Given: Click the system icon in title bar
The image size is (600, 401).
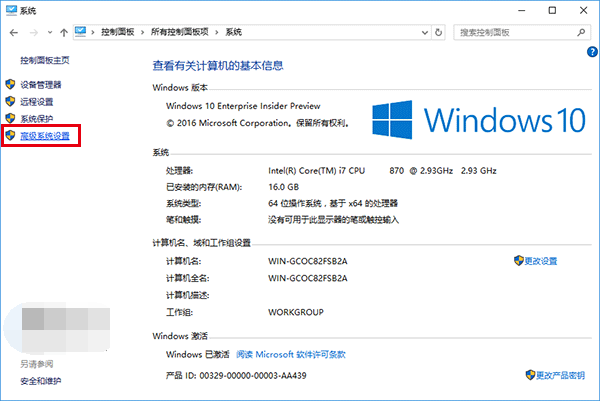Looking at the screenshot, I should (10, 10).
